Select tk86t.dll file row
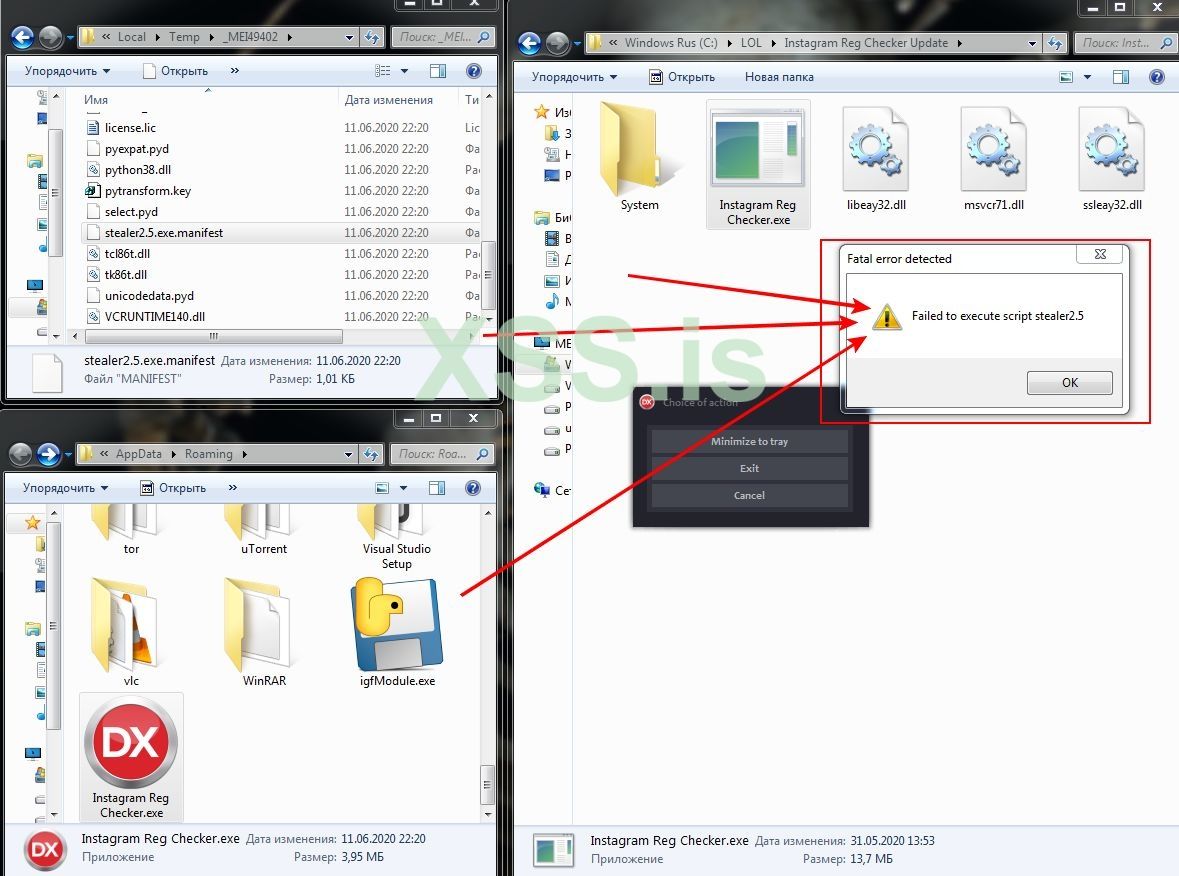Image resolution: width=1179 pixels, height=876 pixels. point(282,275)
